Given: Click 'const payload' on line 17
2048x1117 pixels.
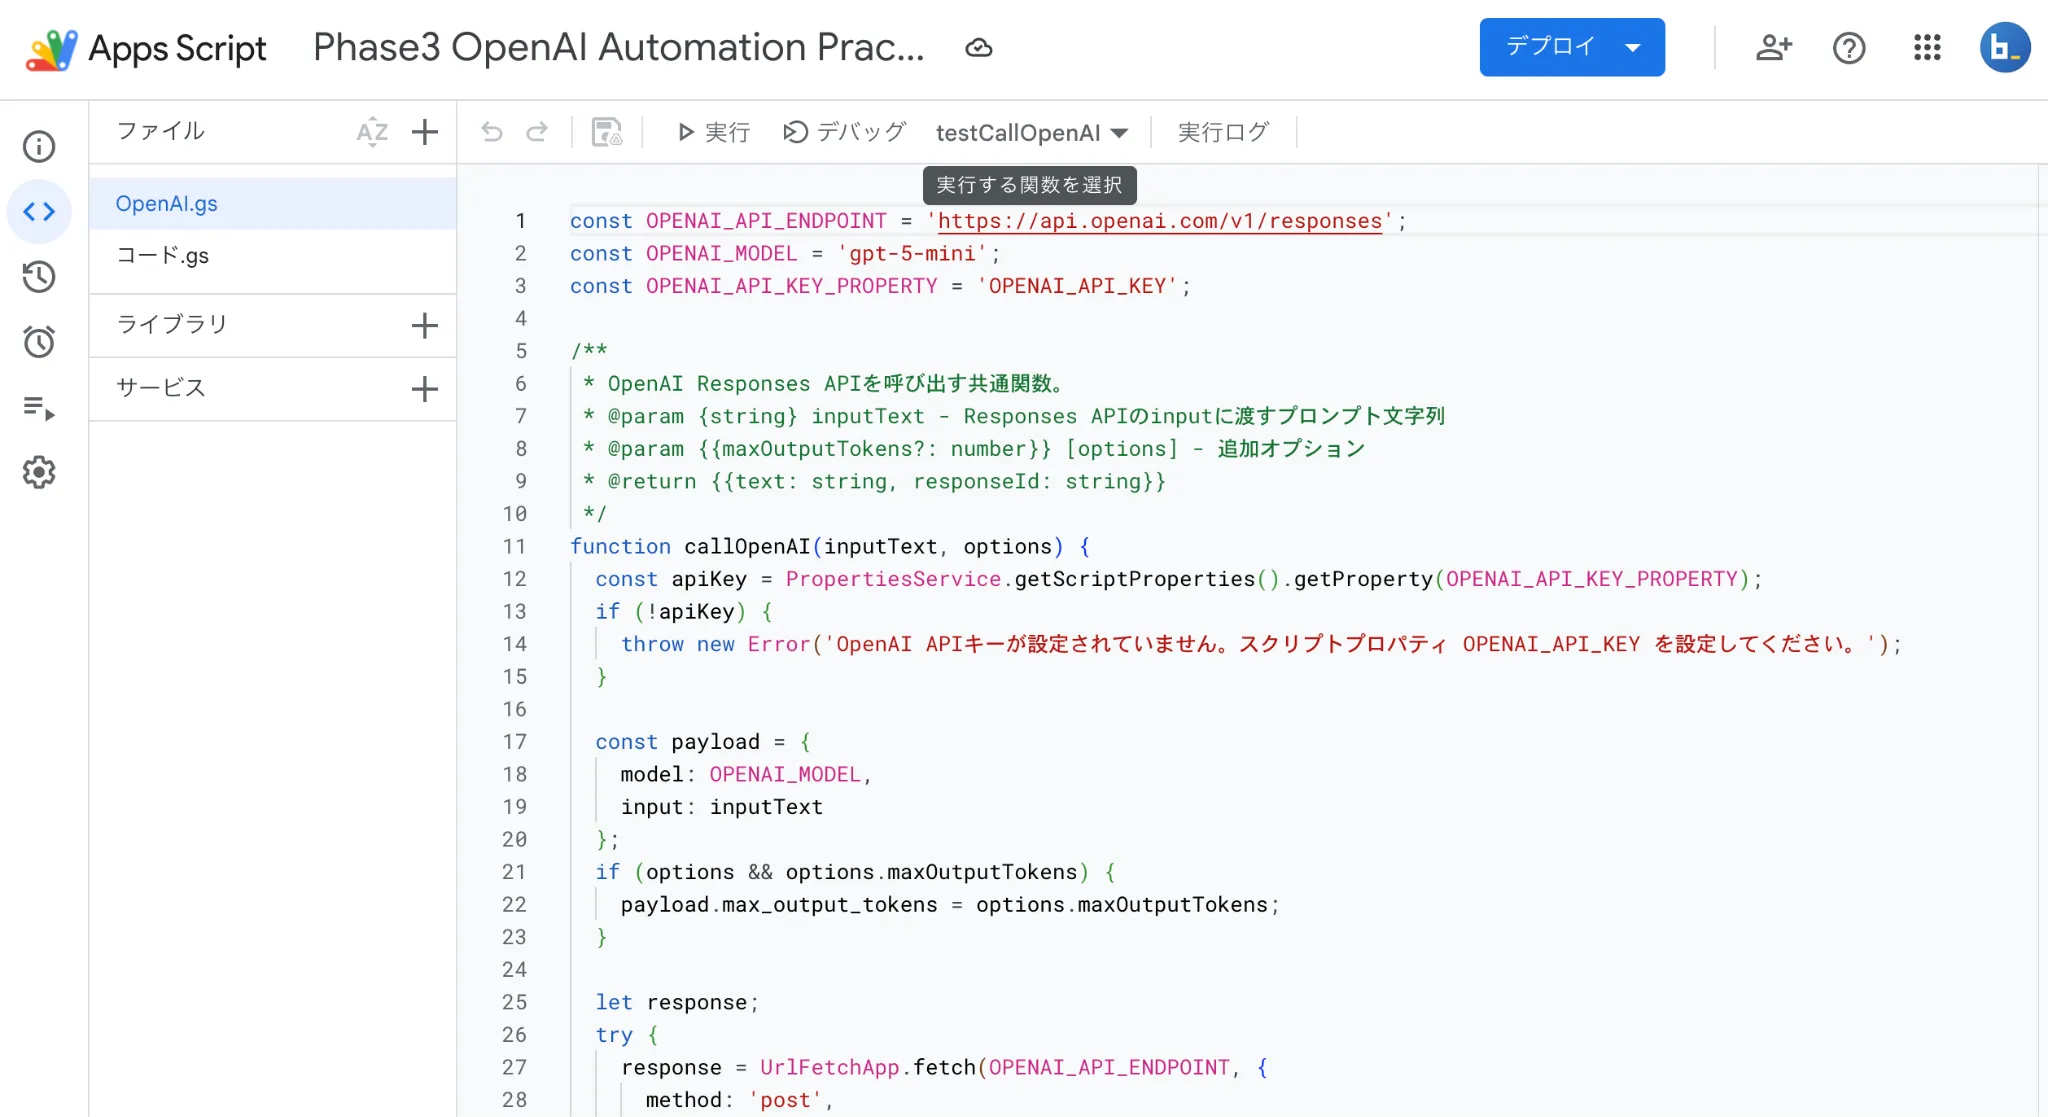Looking at the screenshot, I should point(677,742).
